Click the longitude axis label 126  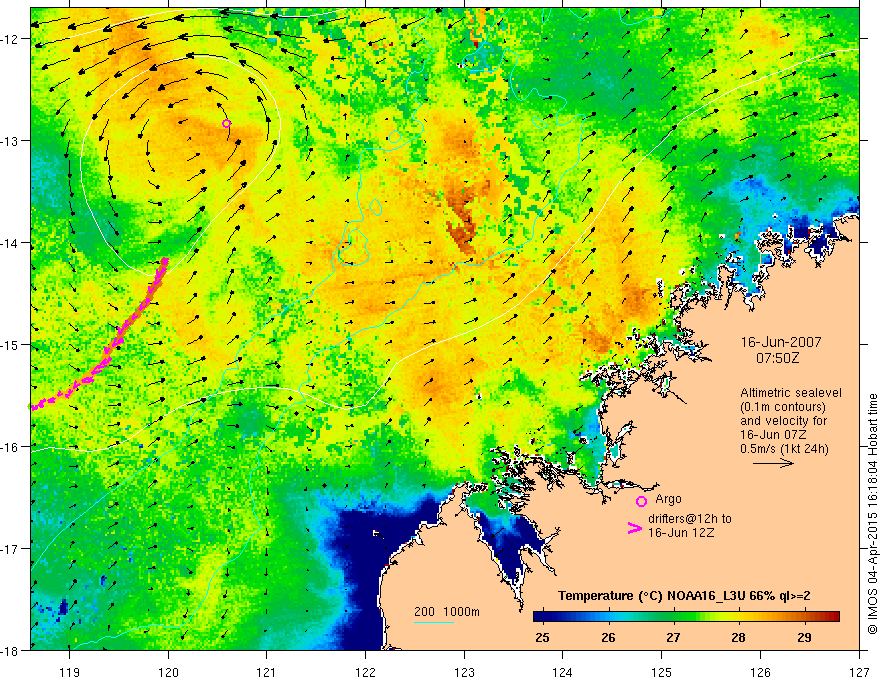pyautogui.click(x=760, y=672)
